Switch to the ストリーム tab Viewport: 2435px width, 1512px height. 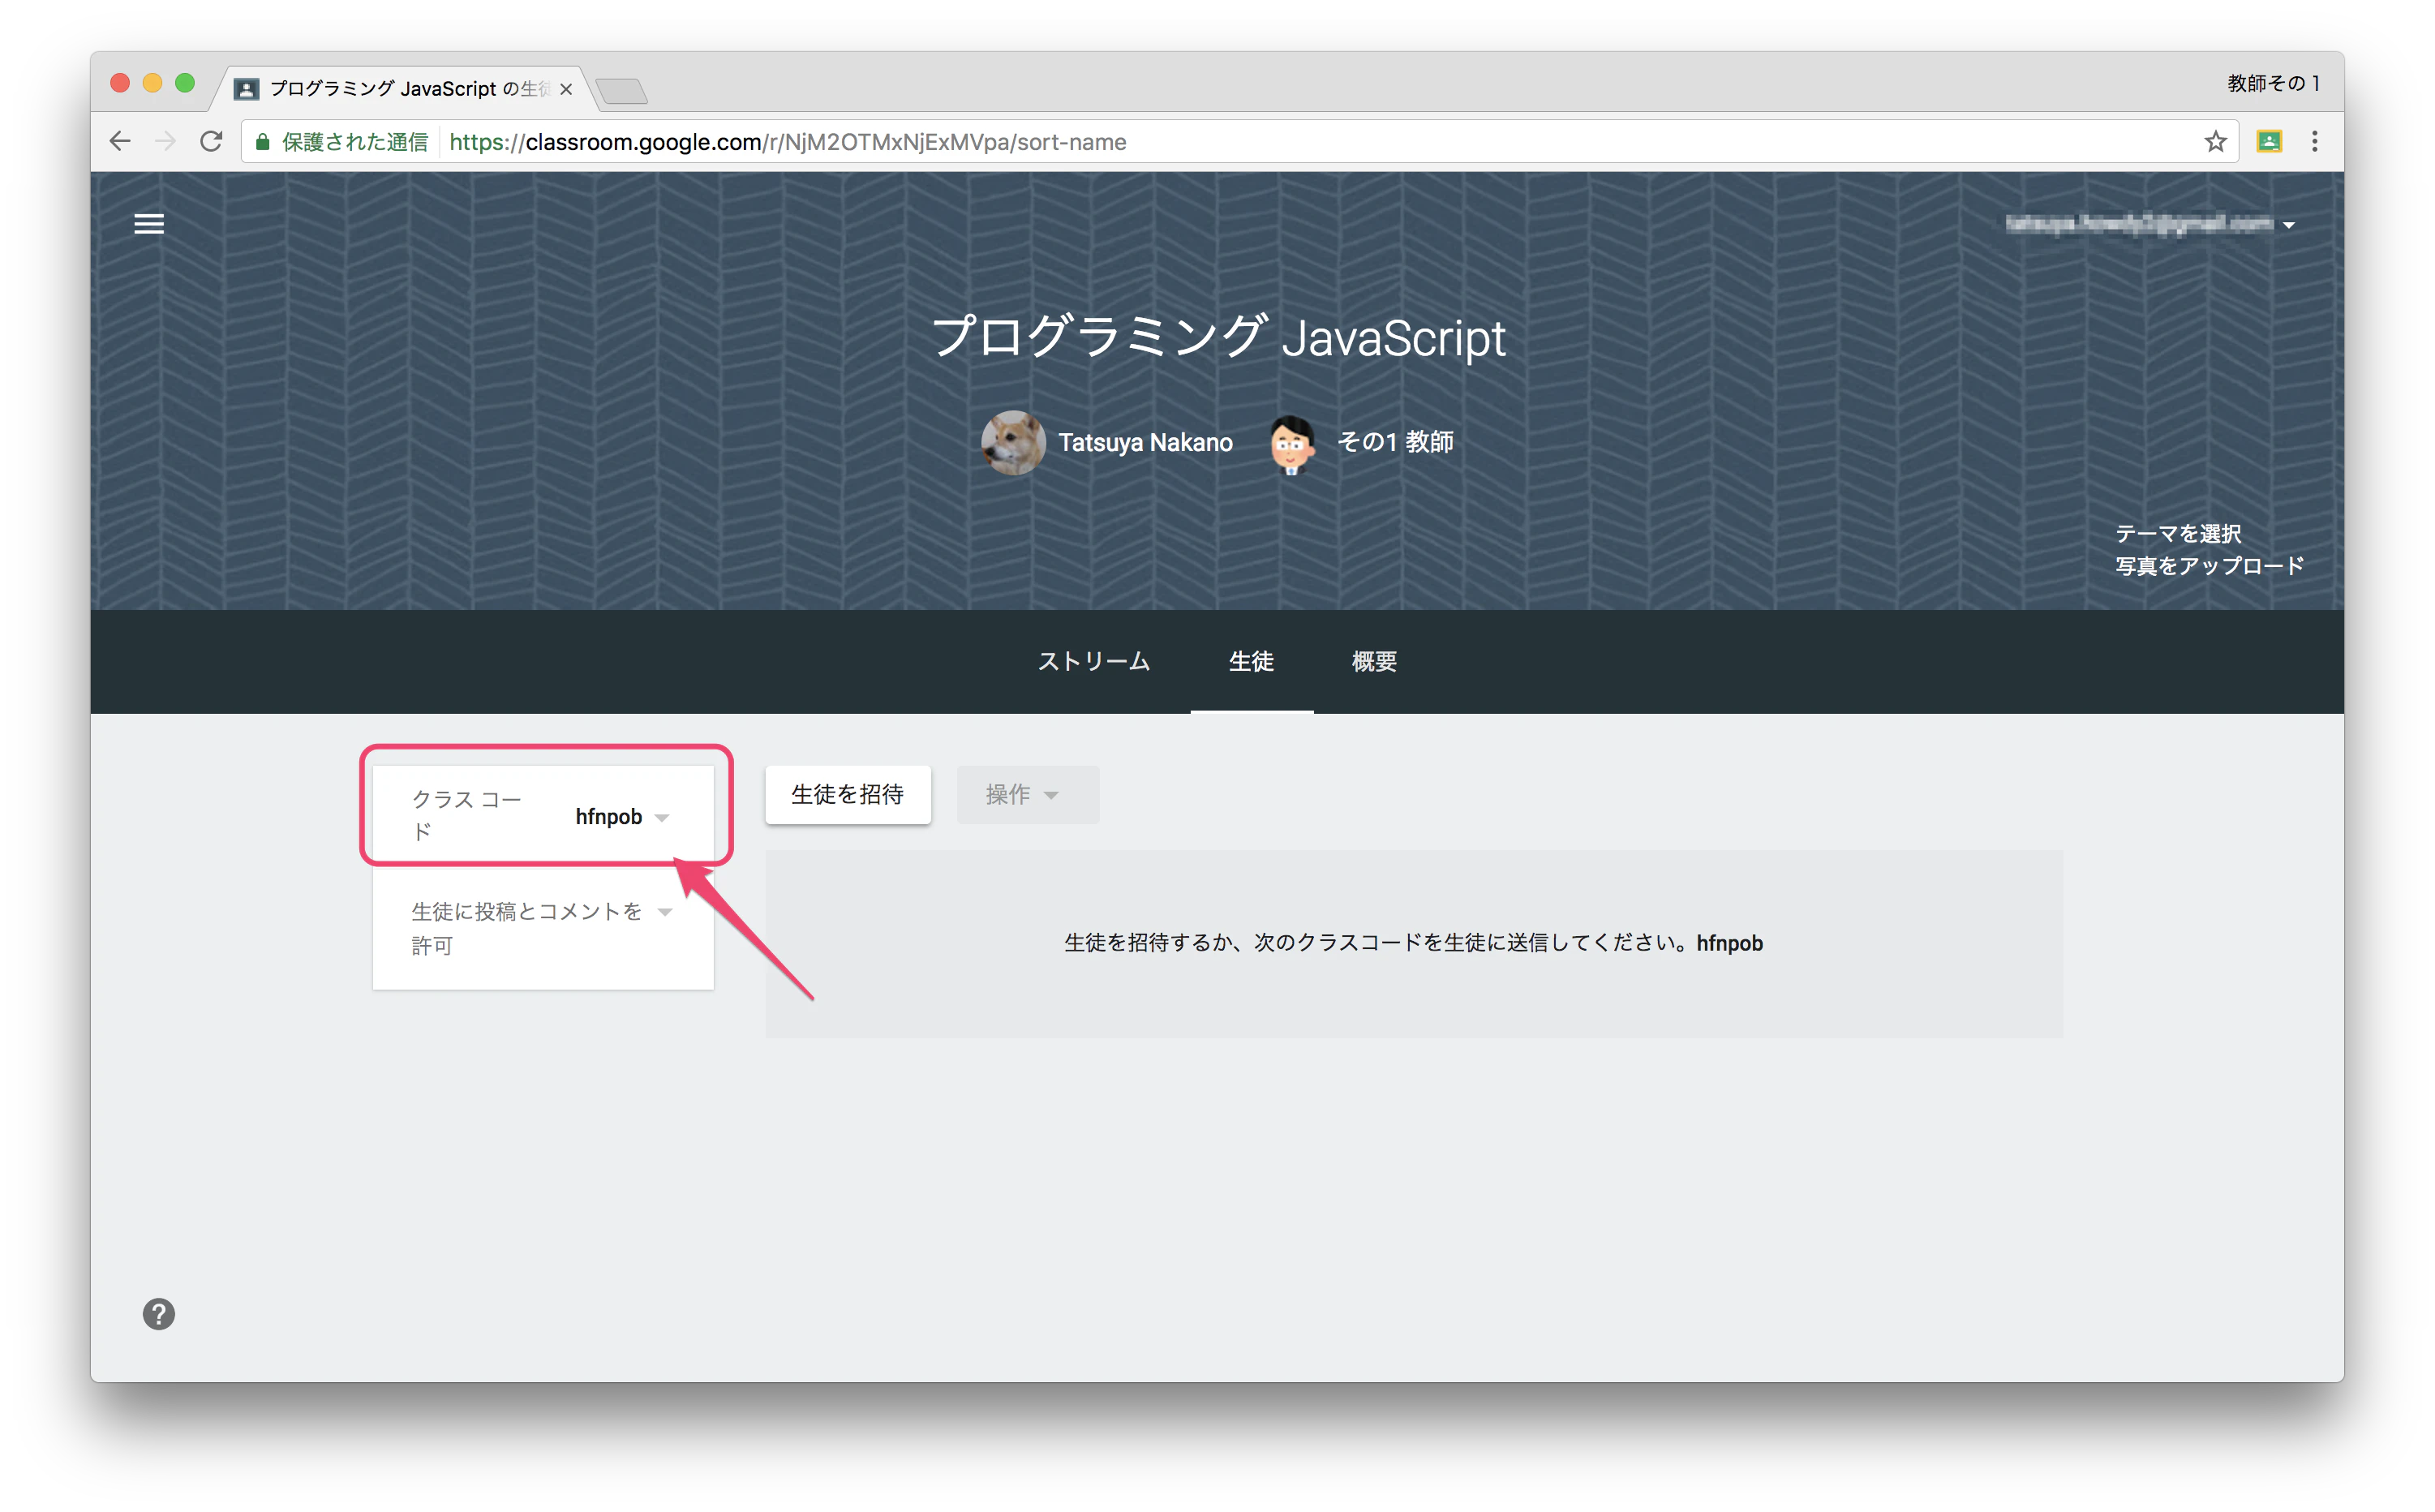point(1094,661)
